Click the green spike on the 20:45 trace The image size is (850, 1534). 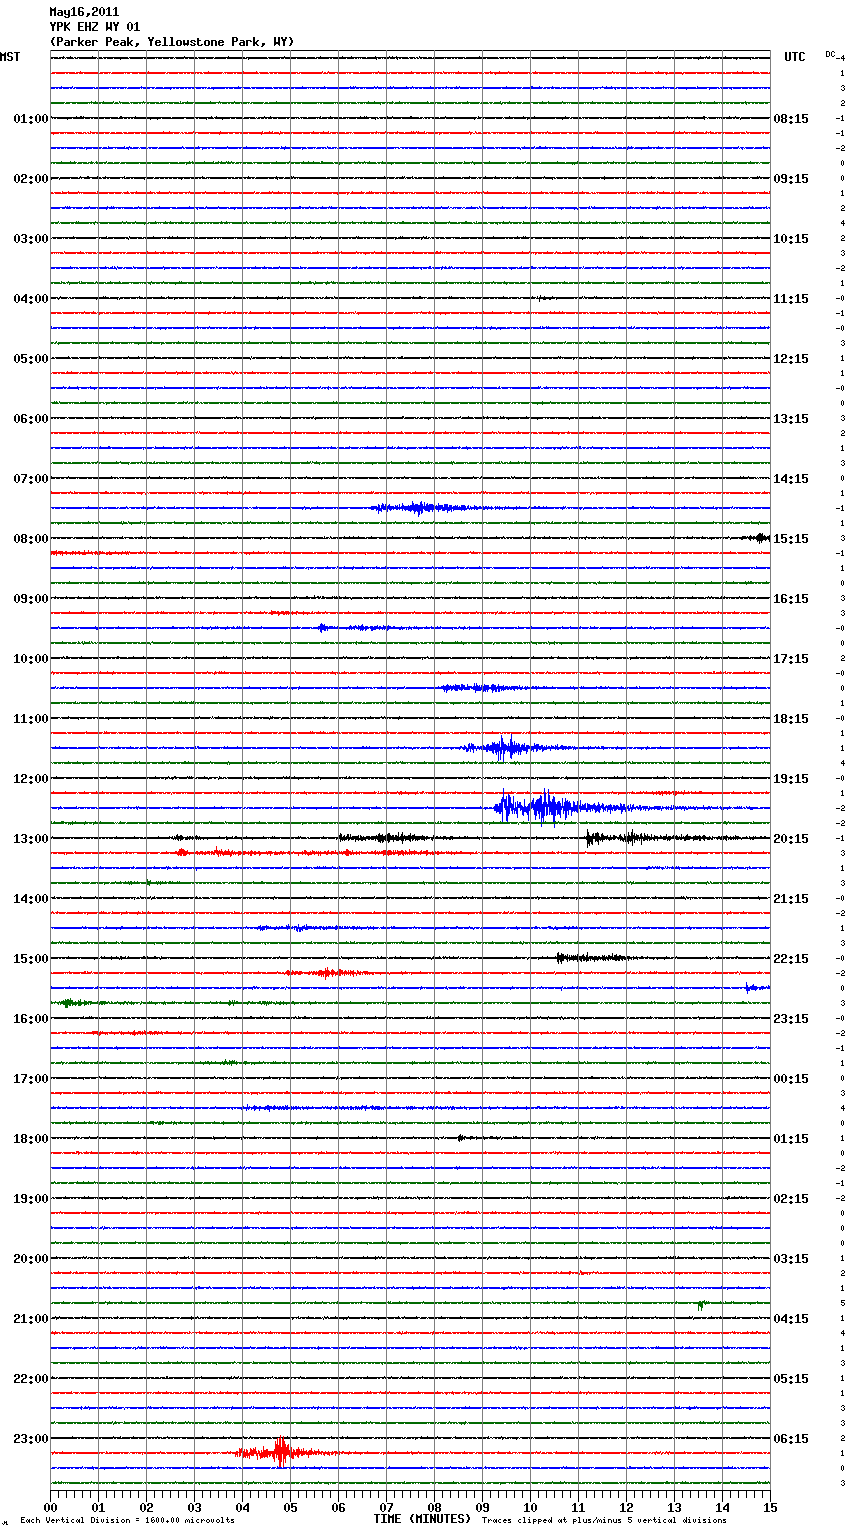pos(701,1304)
